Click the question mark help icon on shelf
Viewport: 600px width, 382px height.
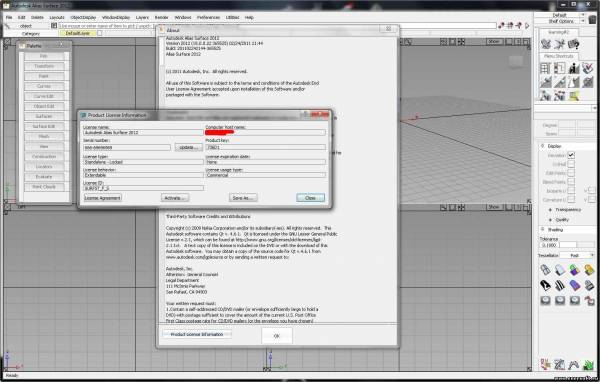(x=573, y=44)
